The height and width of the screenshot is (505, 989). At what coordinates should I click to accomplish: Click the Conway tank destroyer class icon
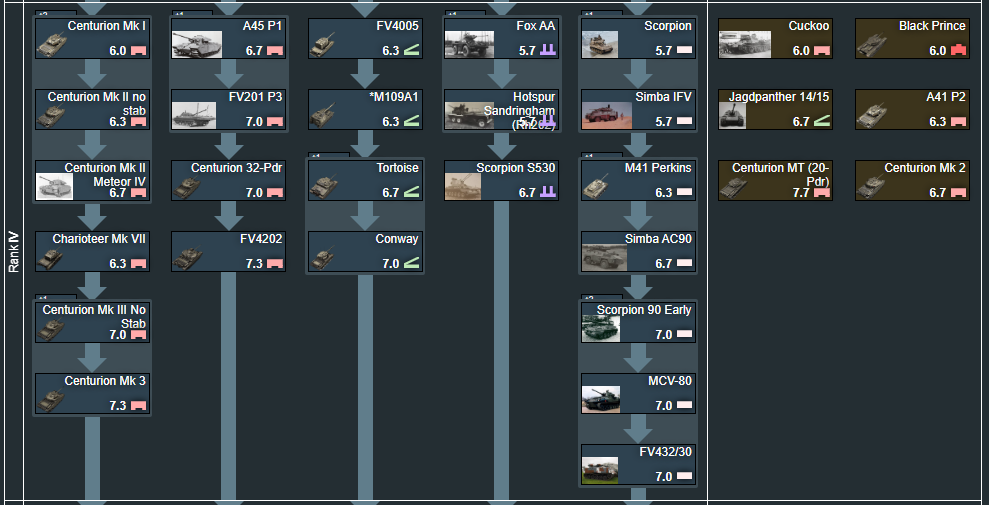click(x=411, y=263)
